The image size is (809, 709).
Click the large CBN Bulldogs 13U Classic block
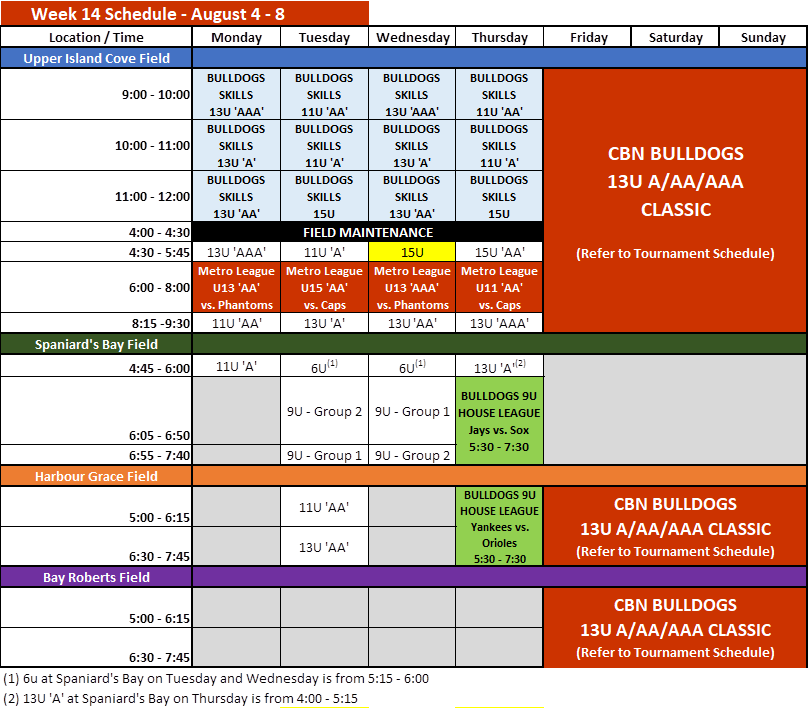point(675,201)
